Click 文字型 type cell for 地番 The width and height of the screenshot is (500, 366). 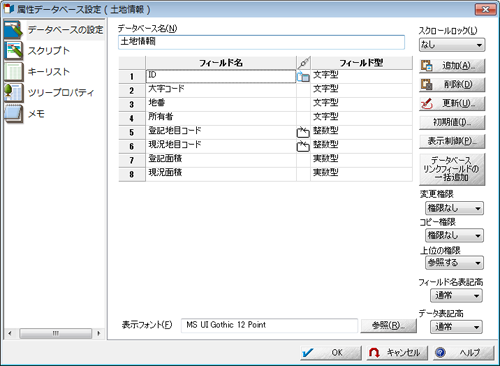click(361, 104)
